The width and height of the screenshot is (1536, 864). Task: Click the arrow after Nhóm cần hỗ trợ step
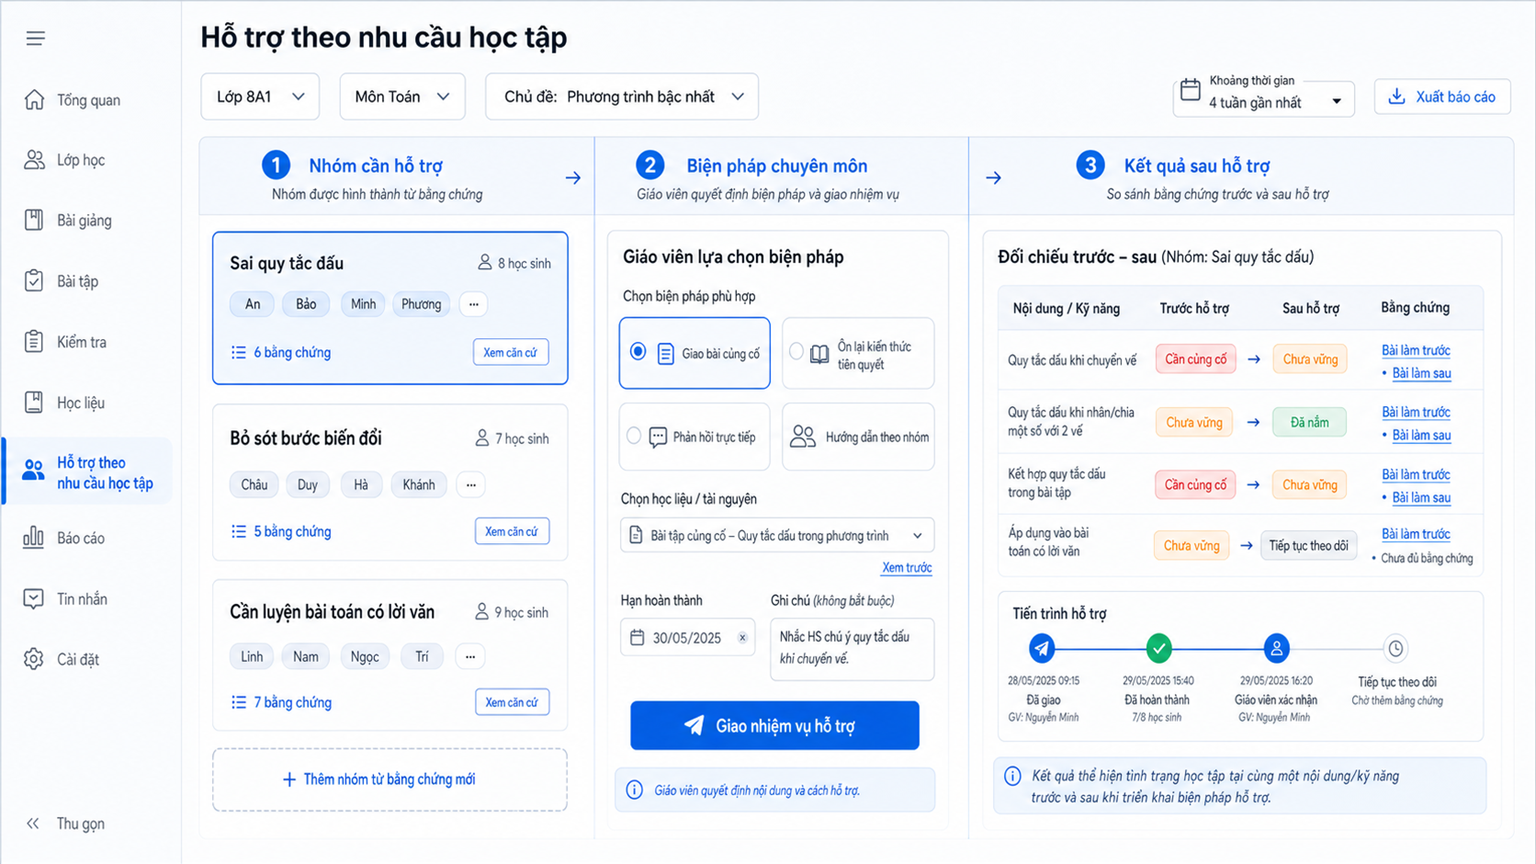pos(573,178)
